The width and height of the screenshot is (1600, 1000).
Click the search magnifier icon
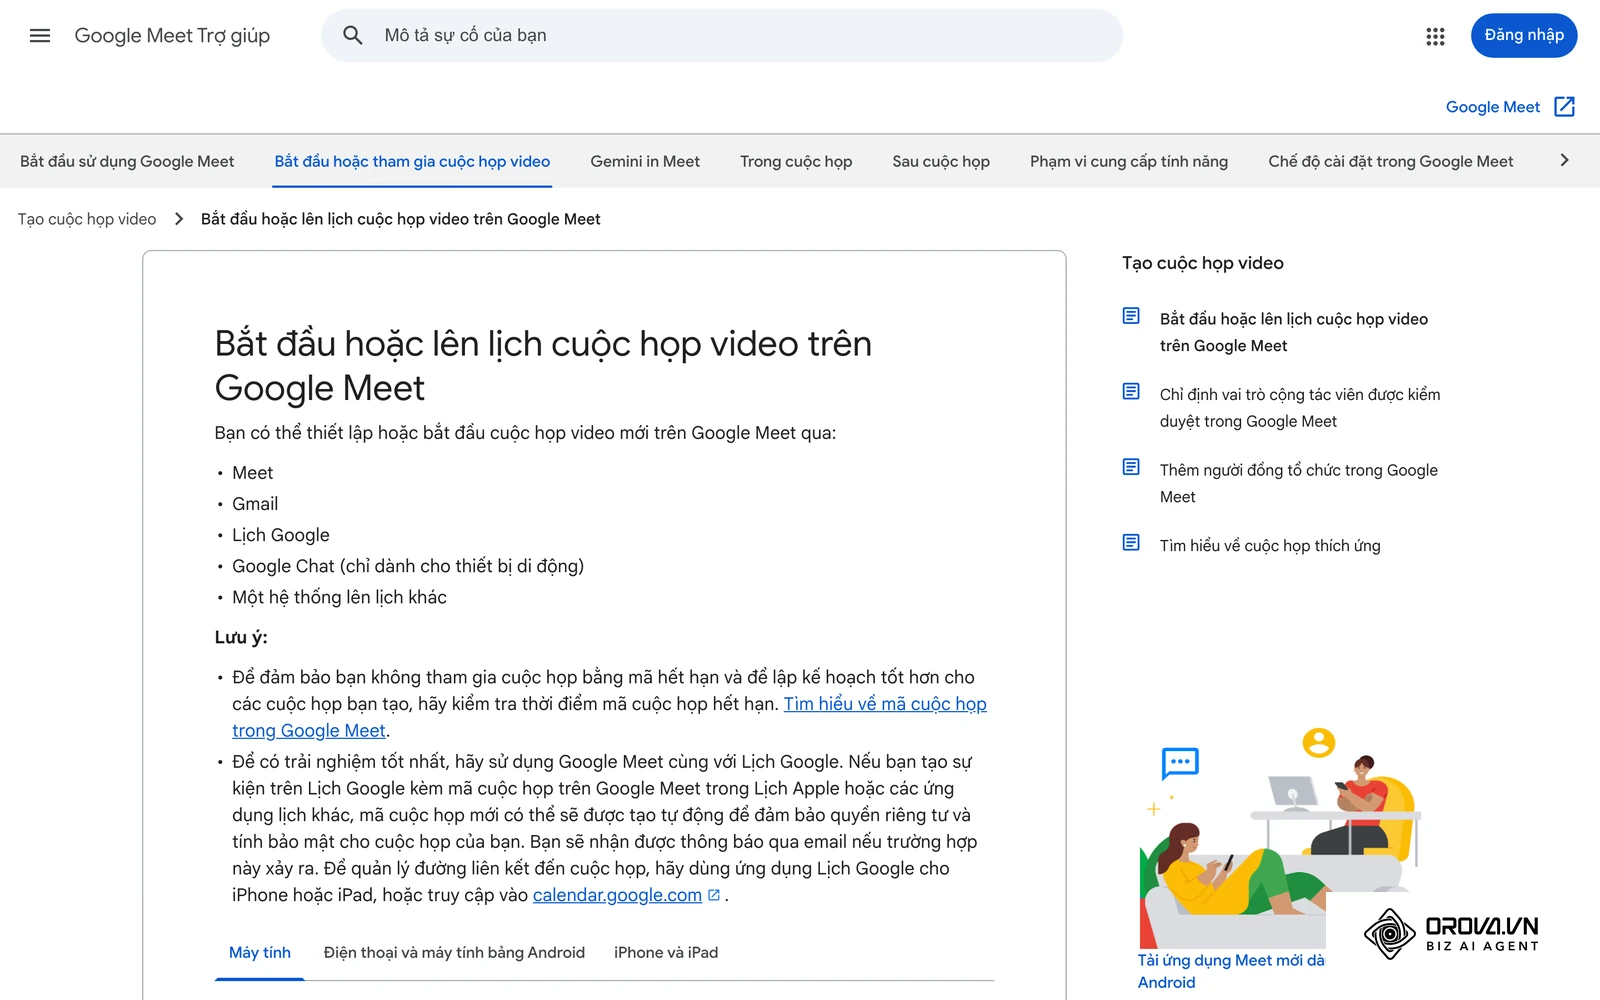coord(352,36)
